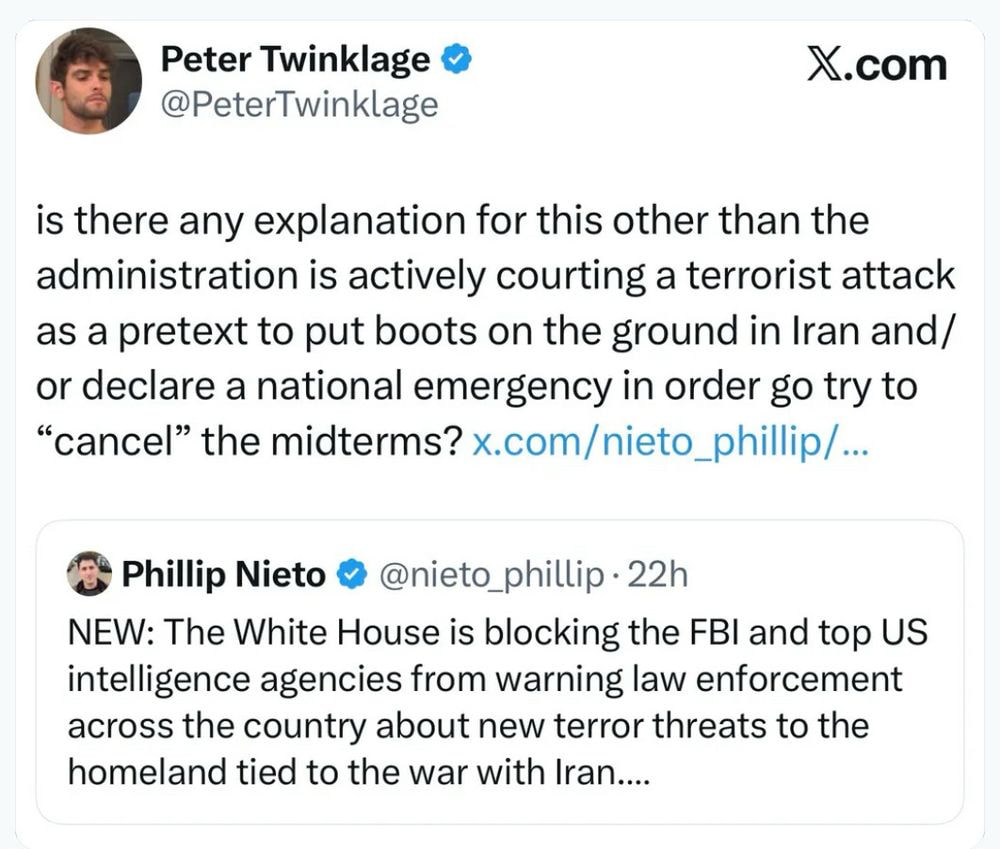Open the @nieto_phillip handle
The height and width of the screenshot is (849, 1000).
pyautogui.click(x=487, y=574)
